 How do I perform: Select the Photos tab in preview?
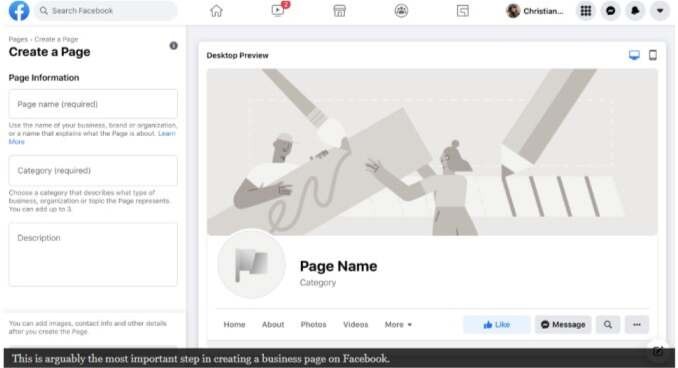click(313, 324)
